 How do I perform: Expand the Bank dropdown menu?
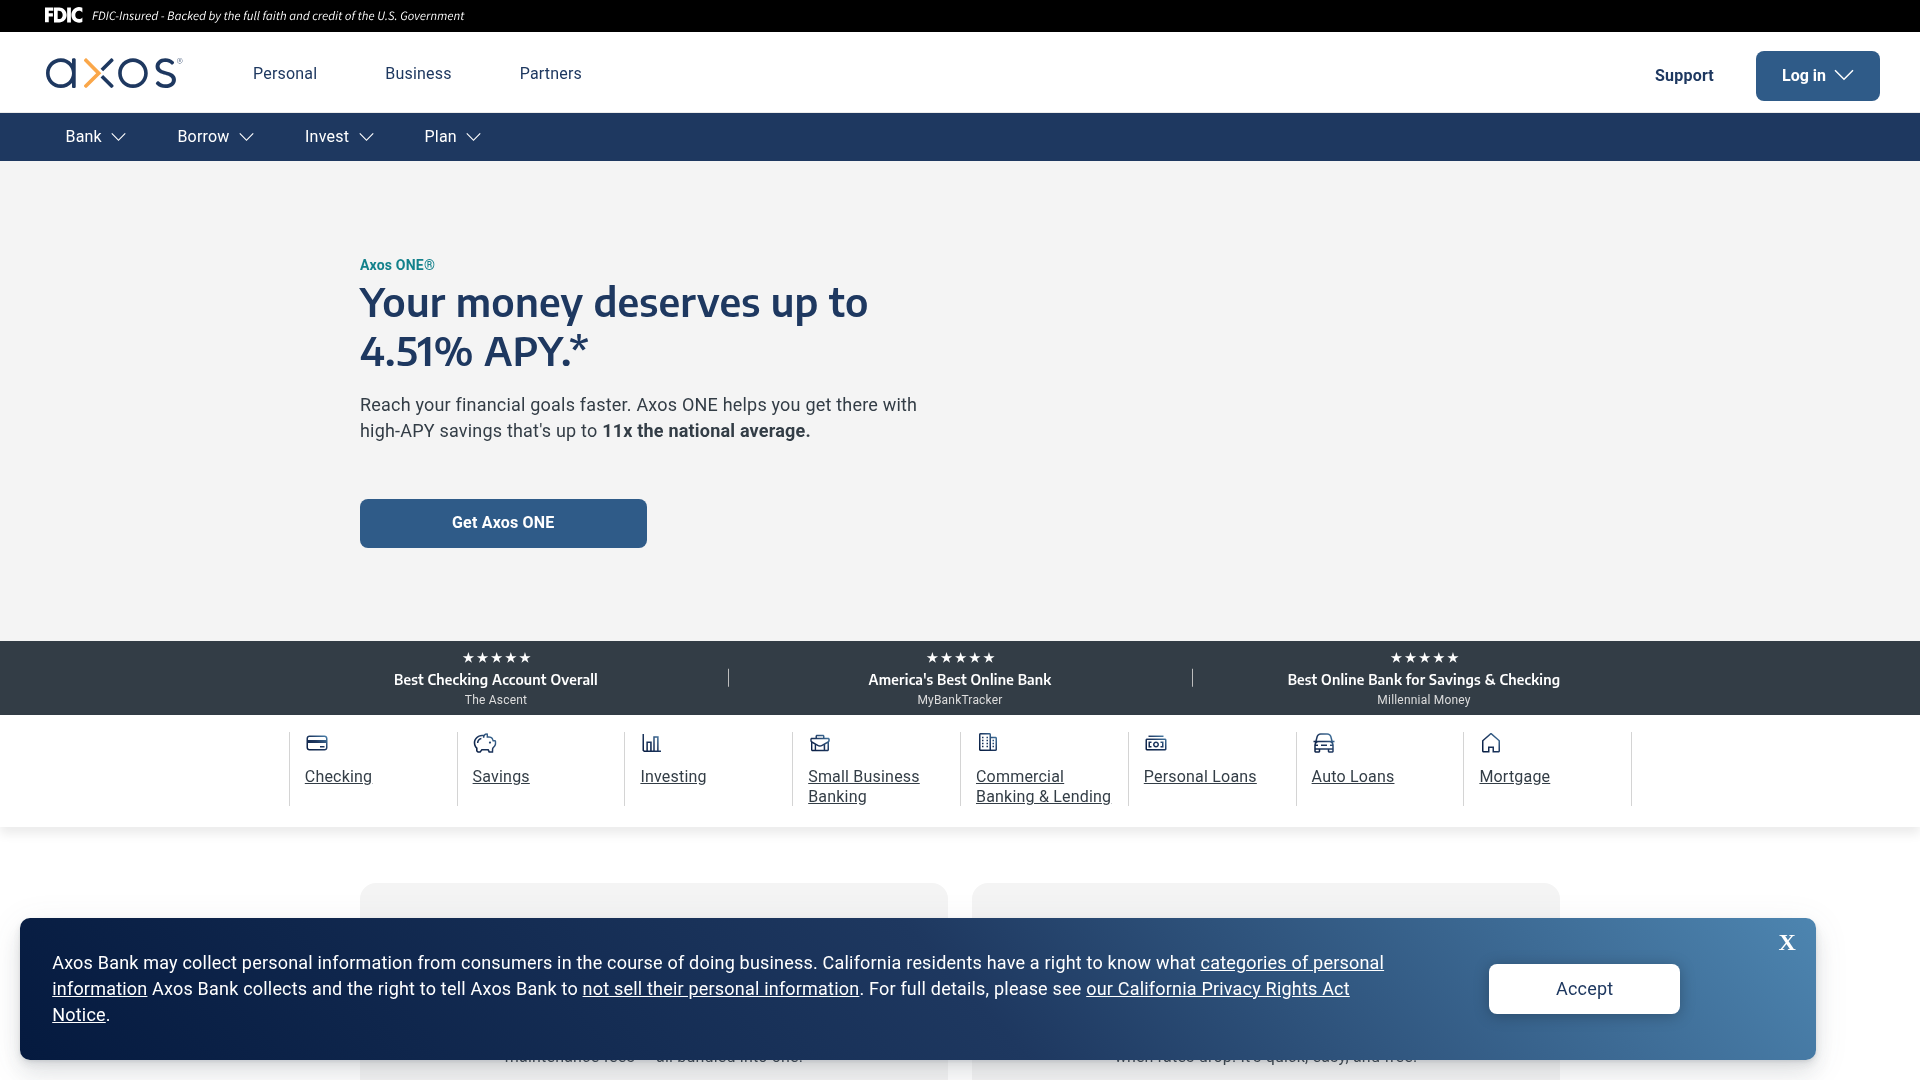coord(94,137)
